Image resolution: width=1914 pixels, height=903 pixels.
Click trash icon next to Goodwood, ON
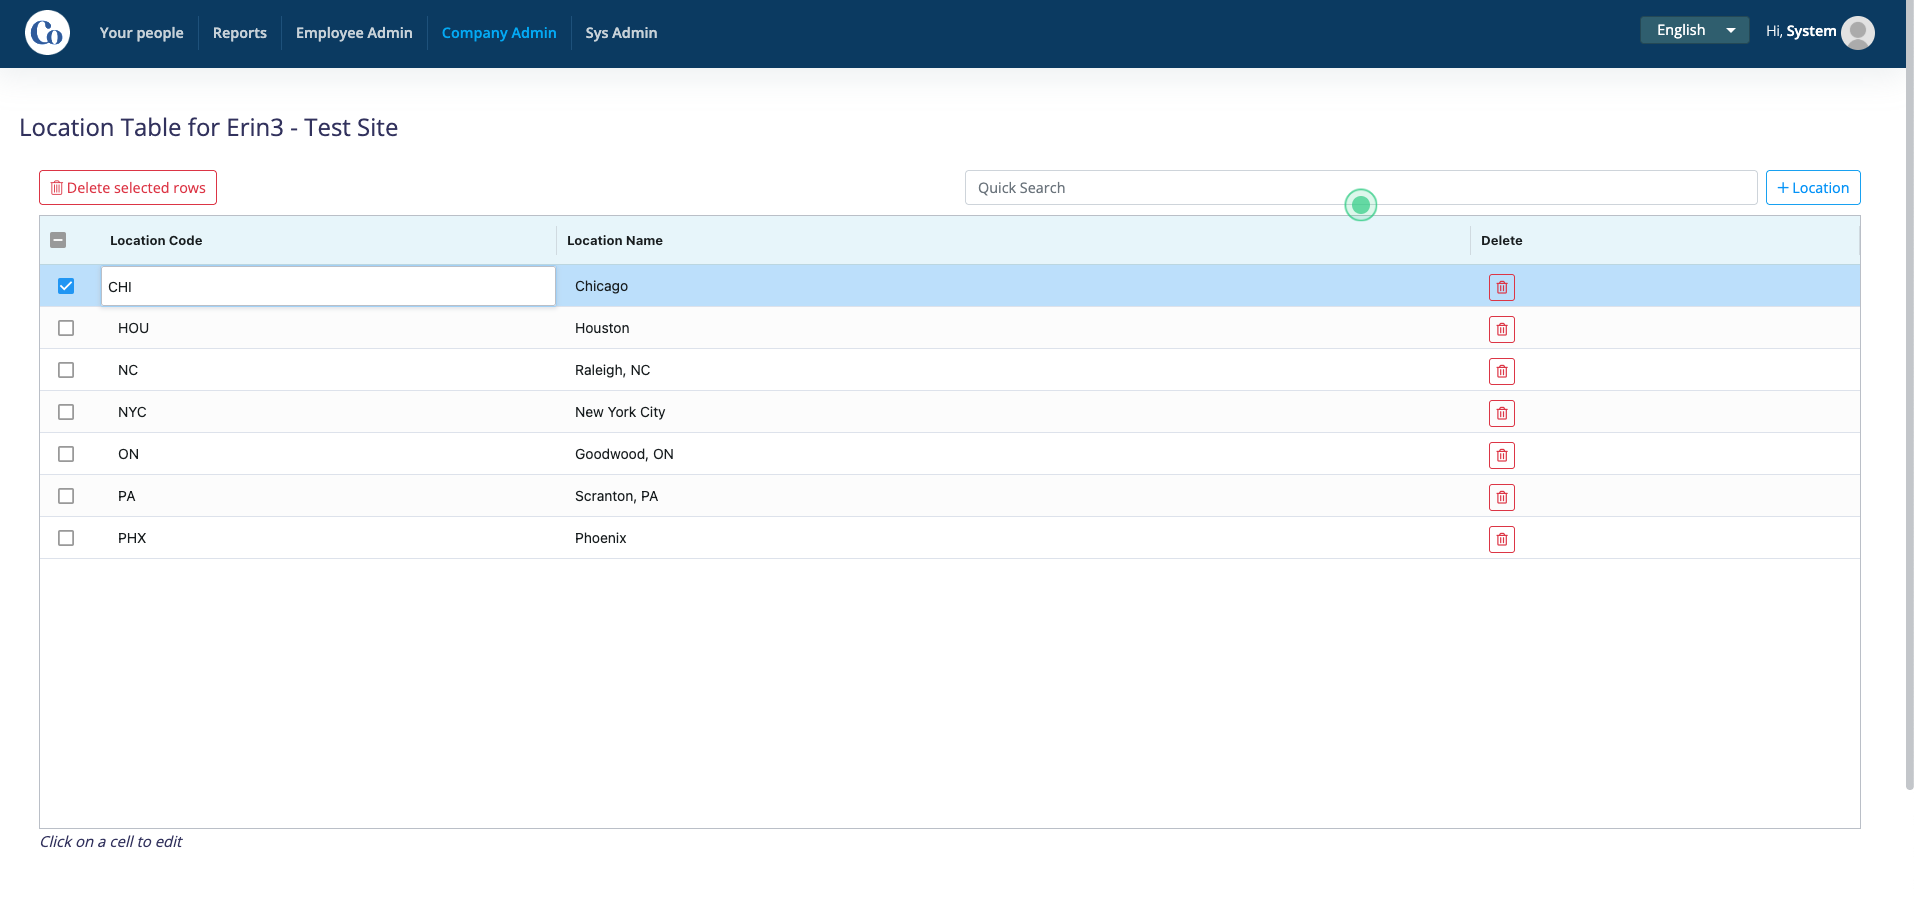[x=1501, y=455]
